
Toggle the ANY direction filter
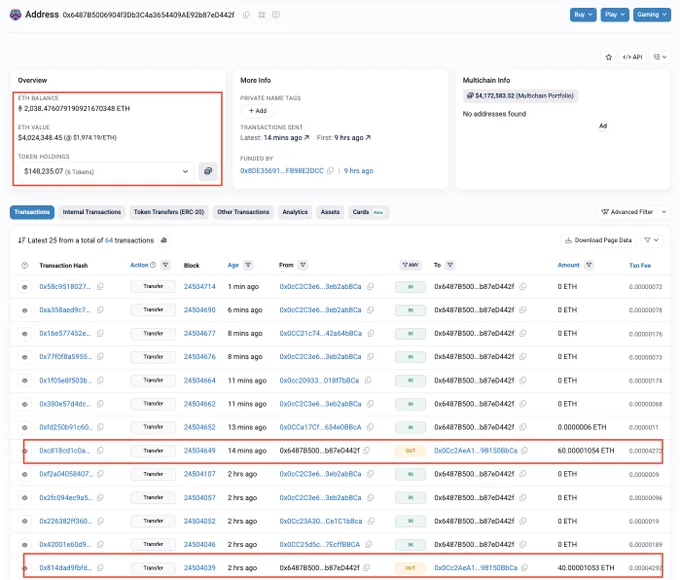(x=410, y=265)
